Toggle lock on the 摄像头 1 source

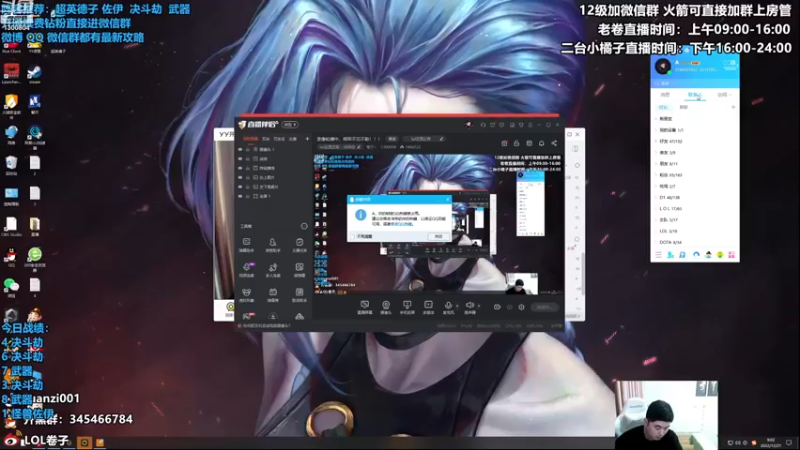(248, 149)
